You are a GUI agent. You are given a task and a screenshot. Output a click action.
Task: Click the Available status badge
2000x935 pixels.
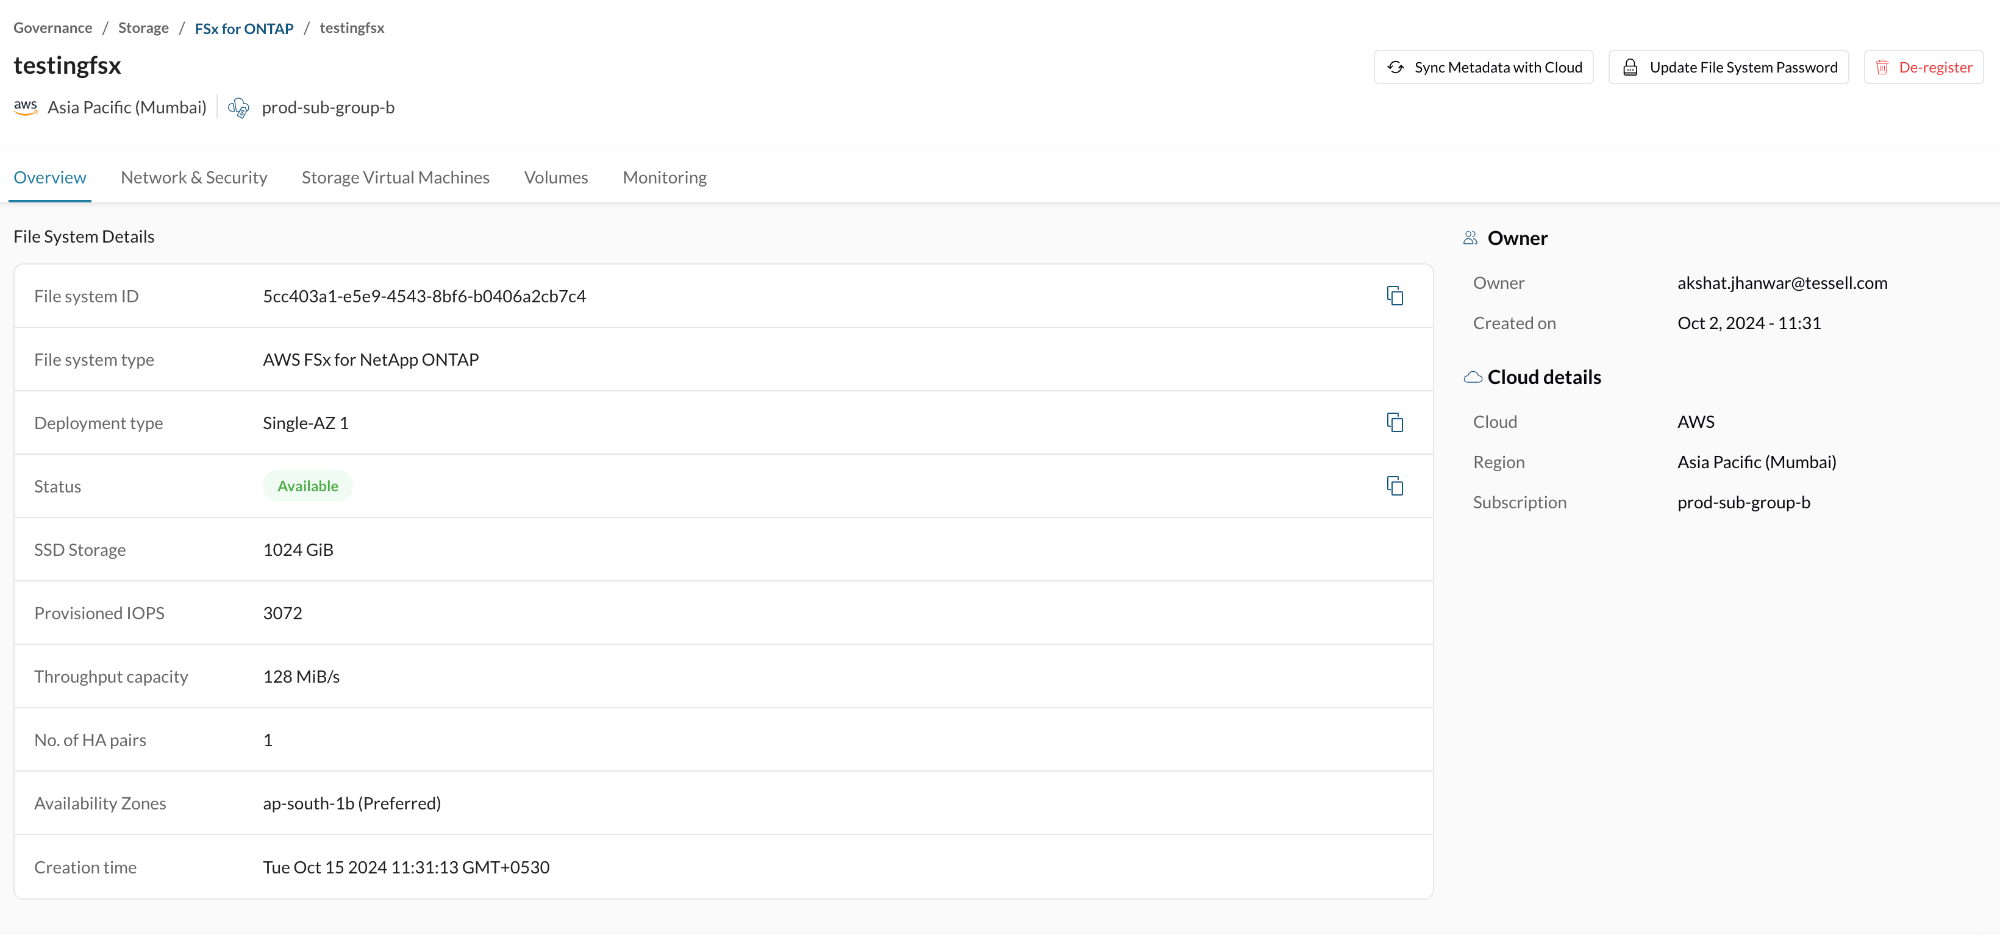point(308,486)
